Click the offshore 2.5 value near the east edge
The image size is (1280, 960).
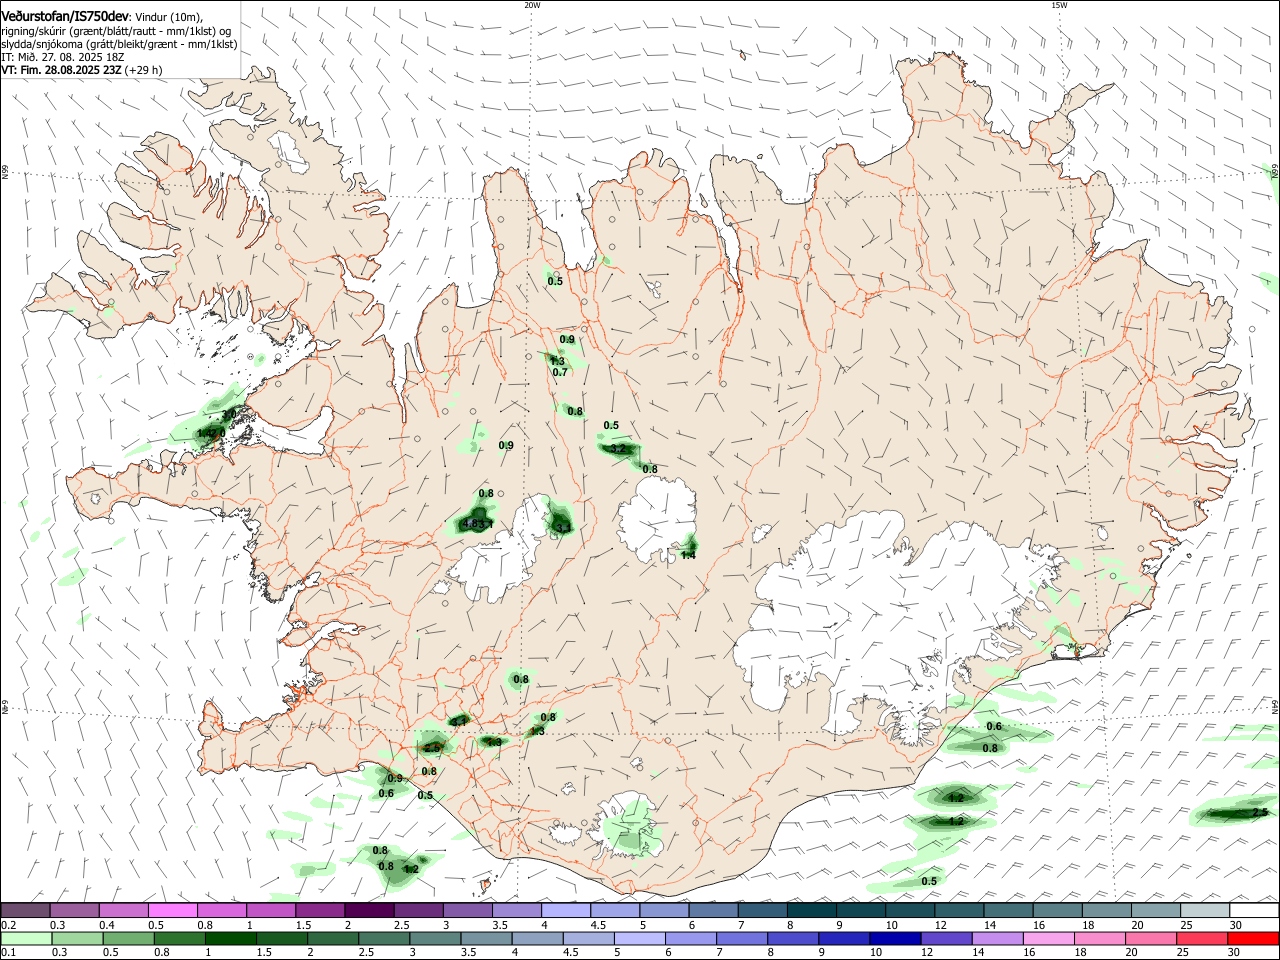click(x=1260, y=813)
